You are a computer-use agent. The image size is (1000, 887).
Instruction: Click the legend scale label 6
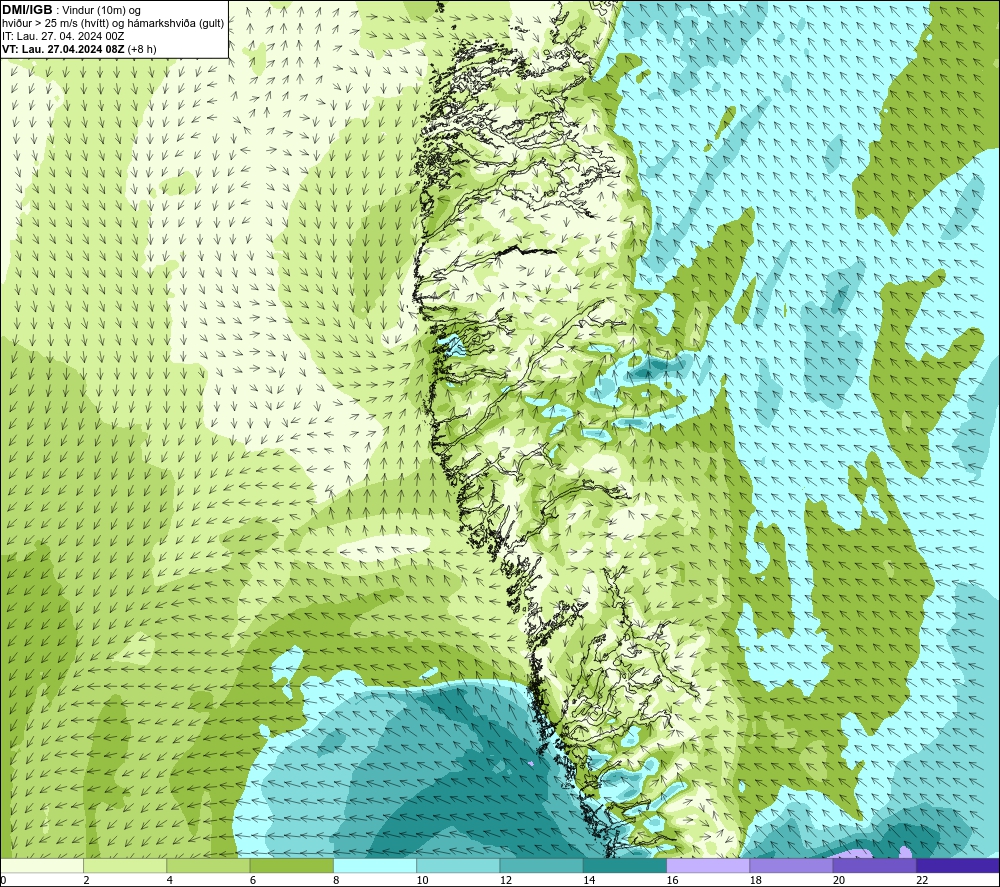coord(253,880)
